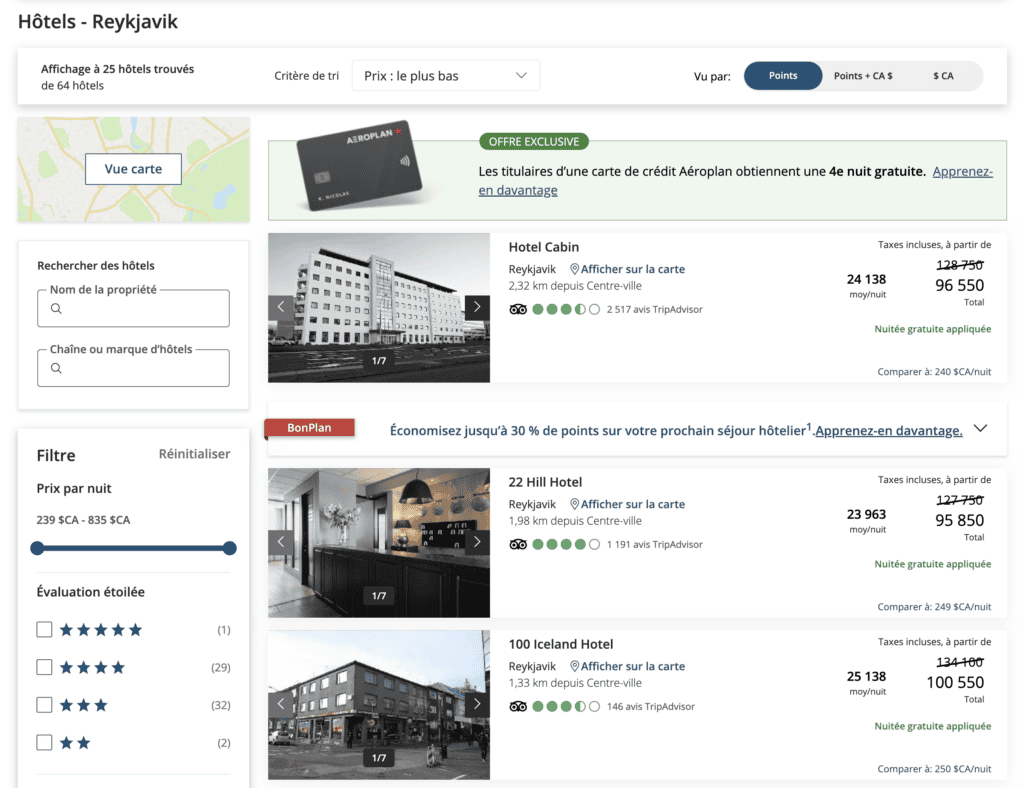Click previous arrow on 22 Hill Hotel carousel
Image resolution: width=1024 pixels, height=788 pixels.
[x=281, y=543]
